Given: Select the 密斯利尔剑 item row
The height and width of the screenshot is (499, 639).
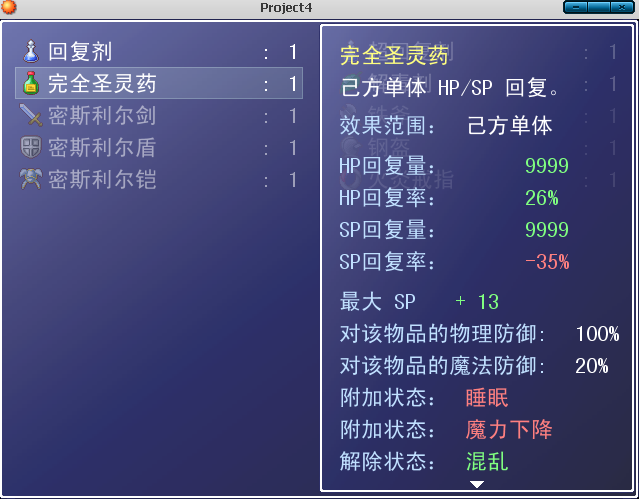Looking at the screenshot, I should tap(159, 115).
